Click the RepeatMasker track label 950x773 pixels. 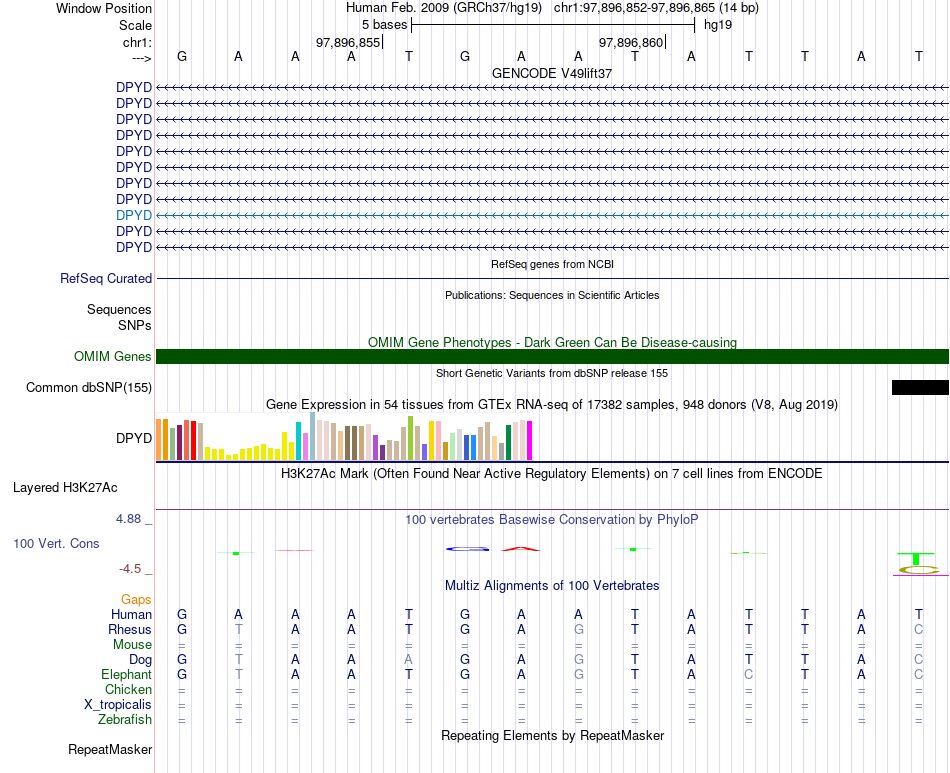point(110,750)
